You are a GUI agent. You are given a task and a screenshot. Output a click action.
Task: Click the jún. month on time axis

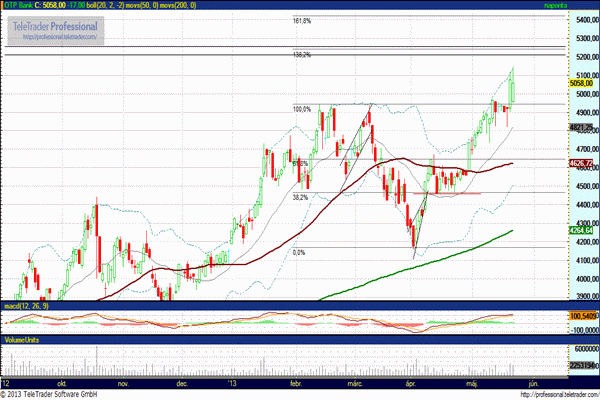[x=533, y=384]
